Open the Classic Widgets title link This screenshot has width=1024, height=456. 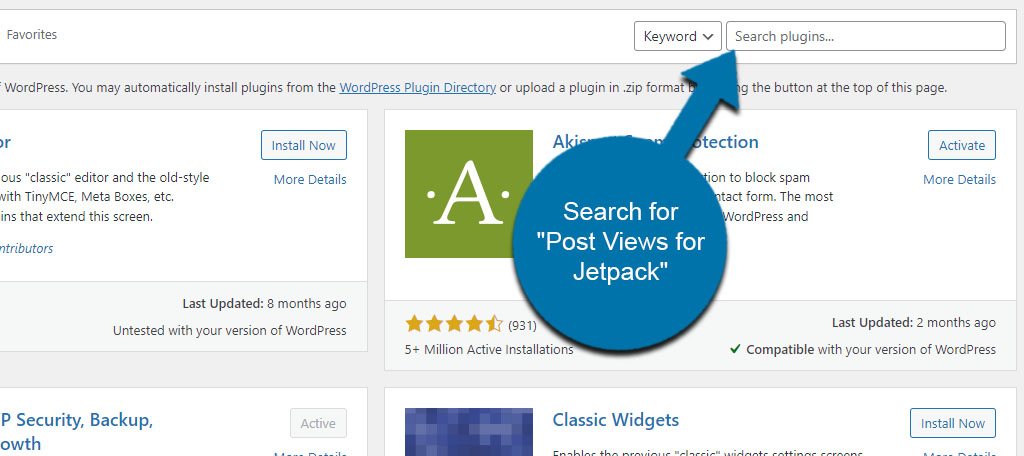tap(615, 419)
